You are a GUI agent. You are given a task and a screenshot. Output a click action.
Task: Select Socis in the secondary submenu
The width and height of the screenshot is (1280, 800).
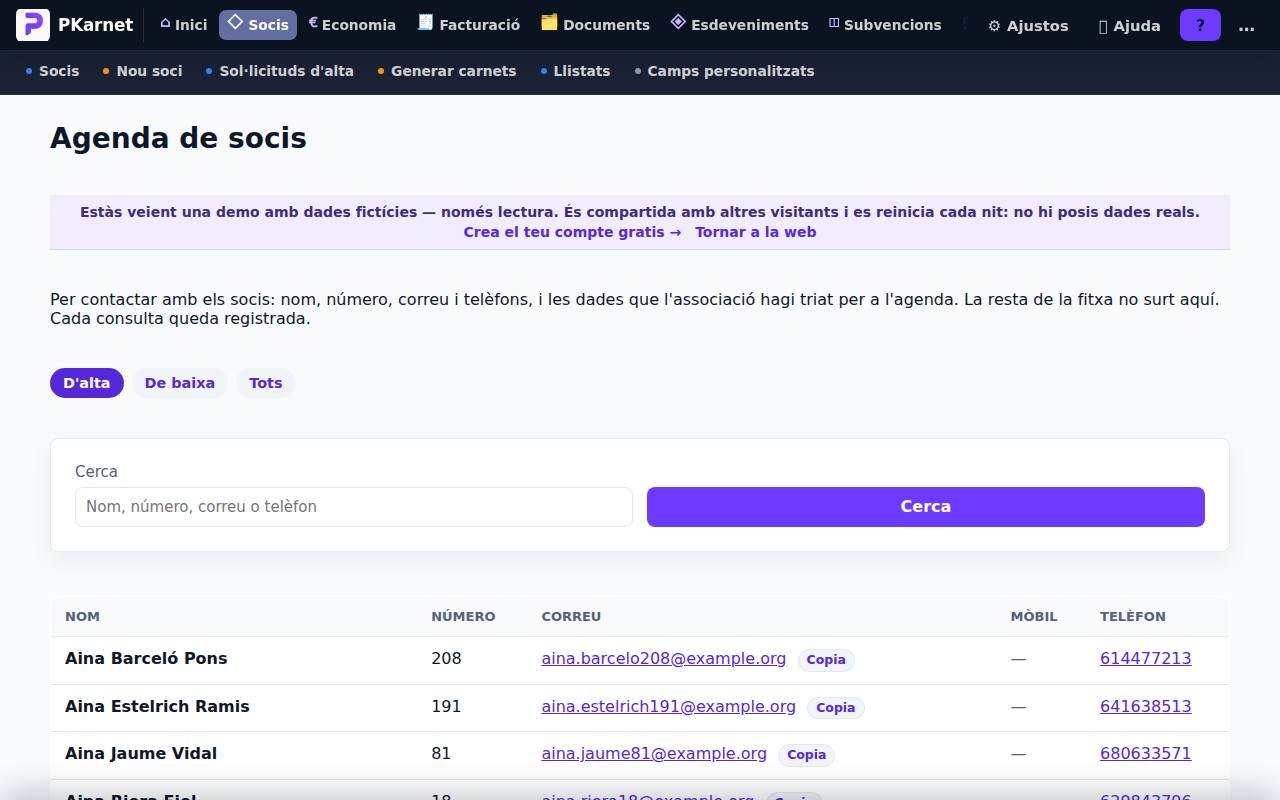tap(52, 71)
